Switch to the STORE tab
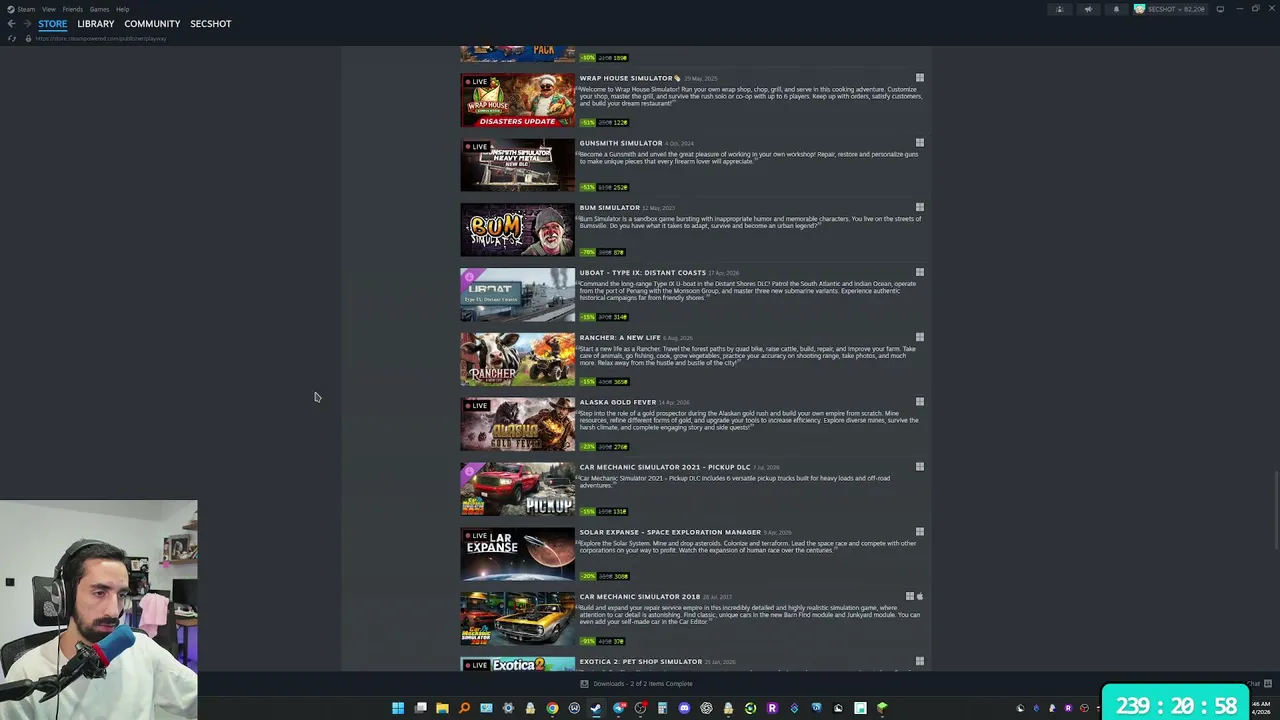Viewport: 1280px width, 720px height. 53,24
